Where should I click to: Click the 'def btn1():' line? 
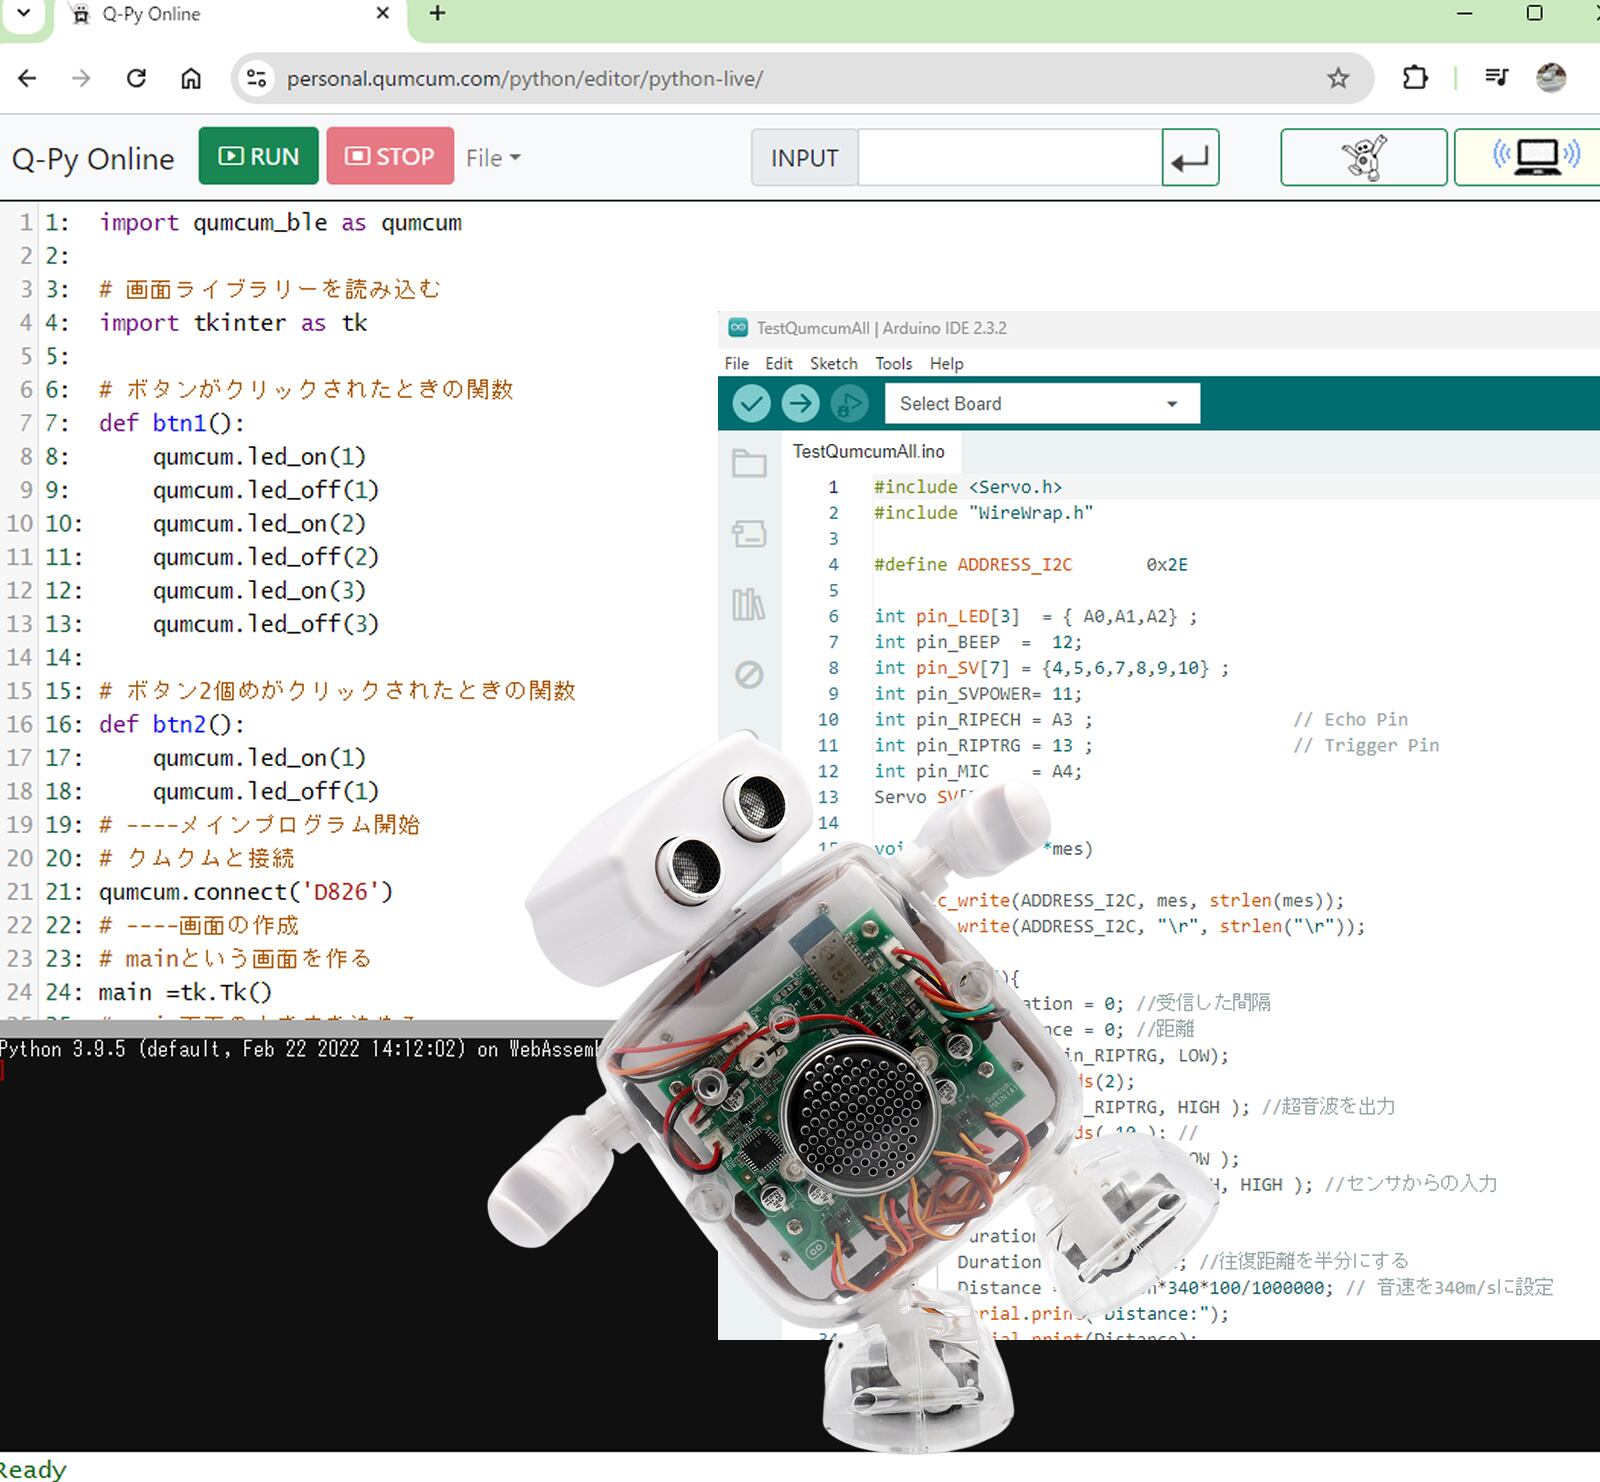[x=171, y=423]
